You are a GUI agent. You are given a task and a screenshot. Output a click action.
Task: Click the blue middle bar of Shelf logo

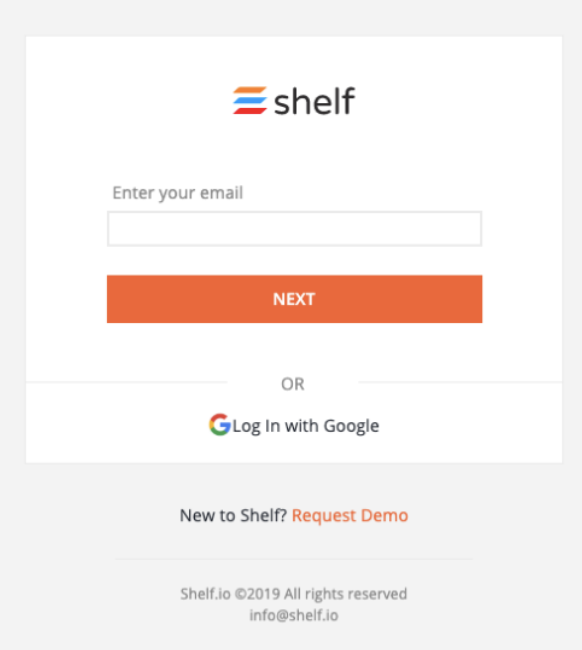[250, 100]
